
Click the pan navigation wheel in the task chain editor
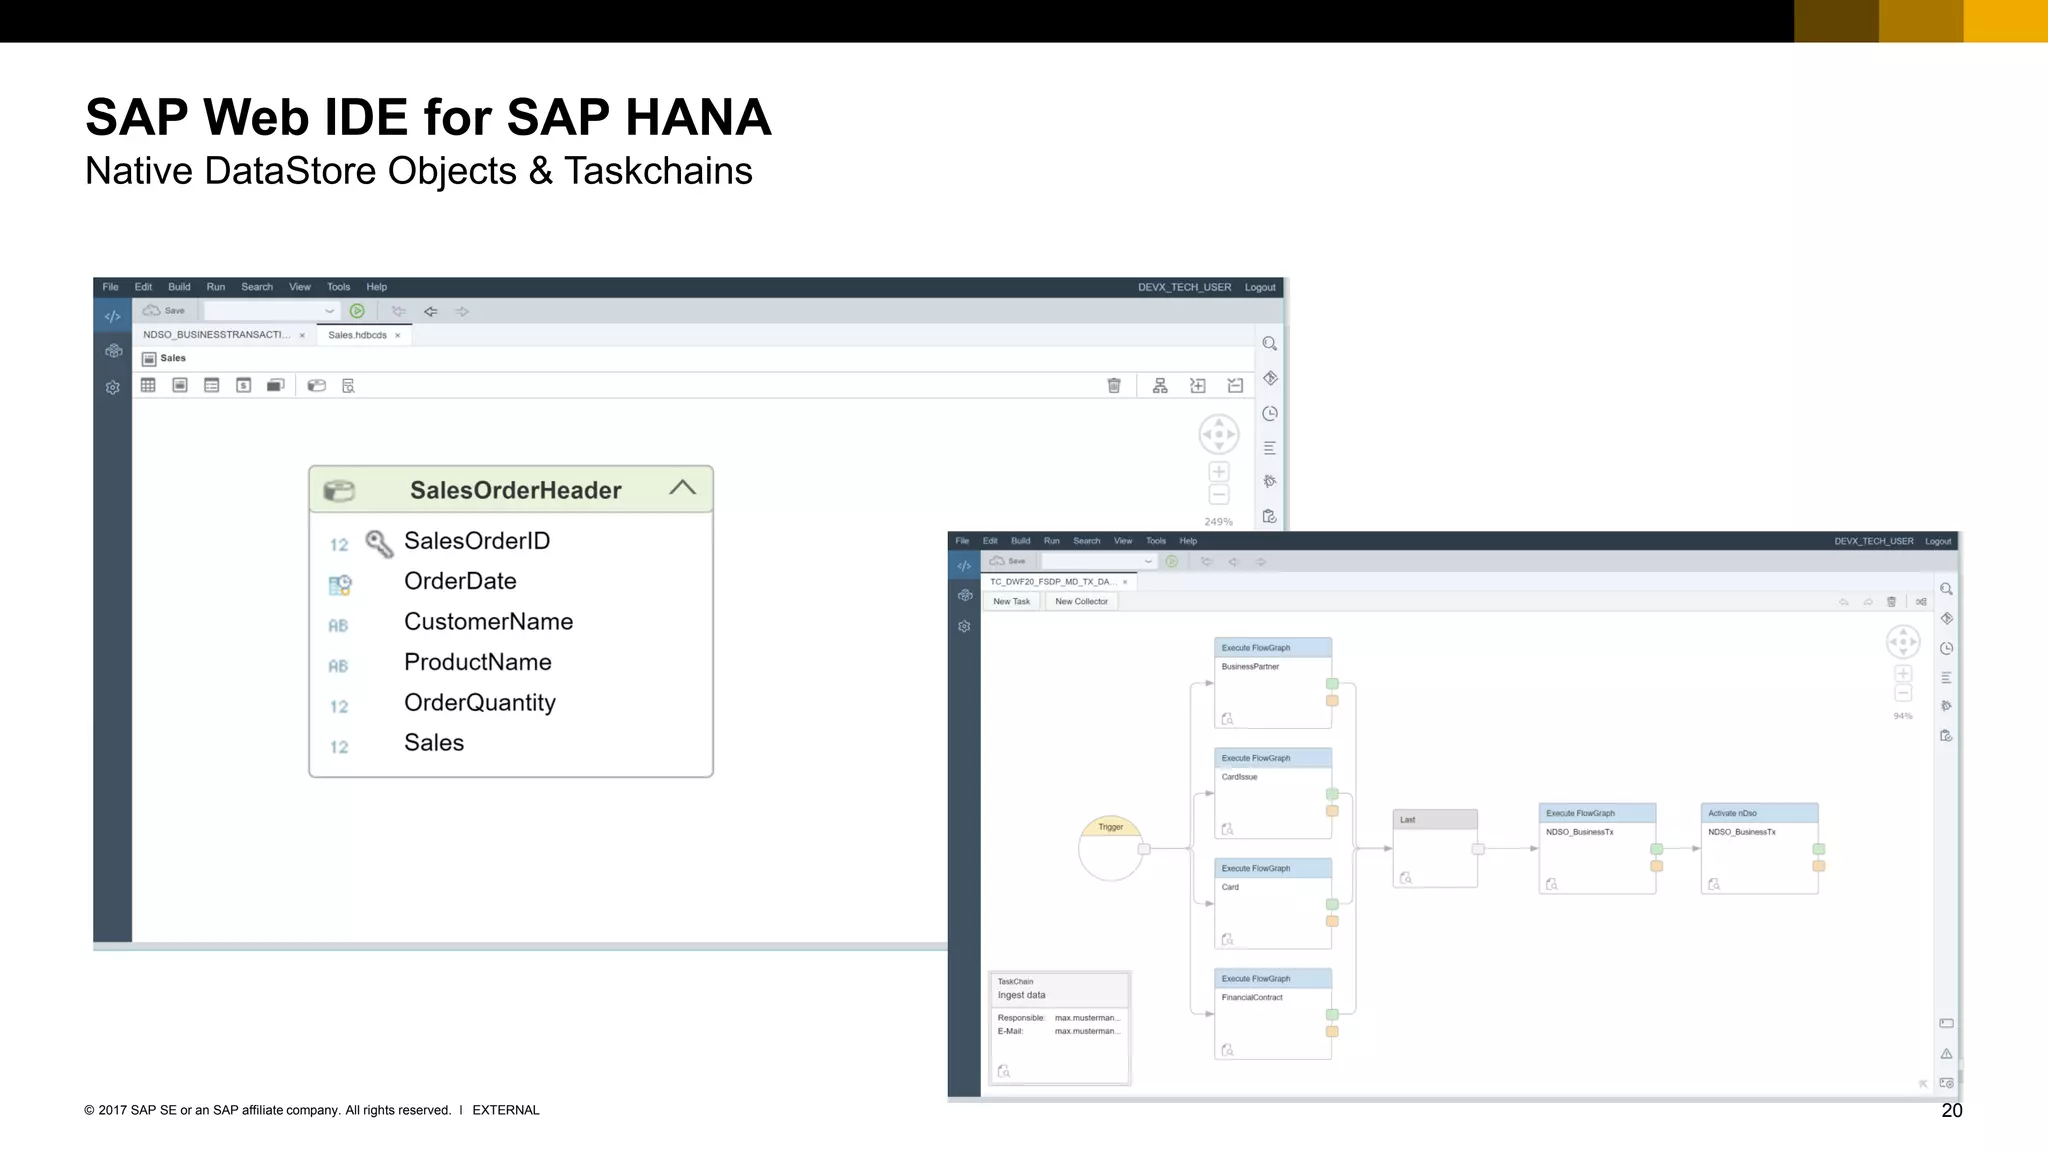tap(1903, 641)
